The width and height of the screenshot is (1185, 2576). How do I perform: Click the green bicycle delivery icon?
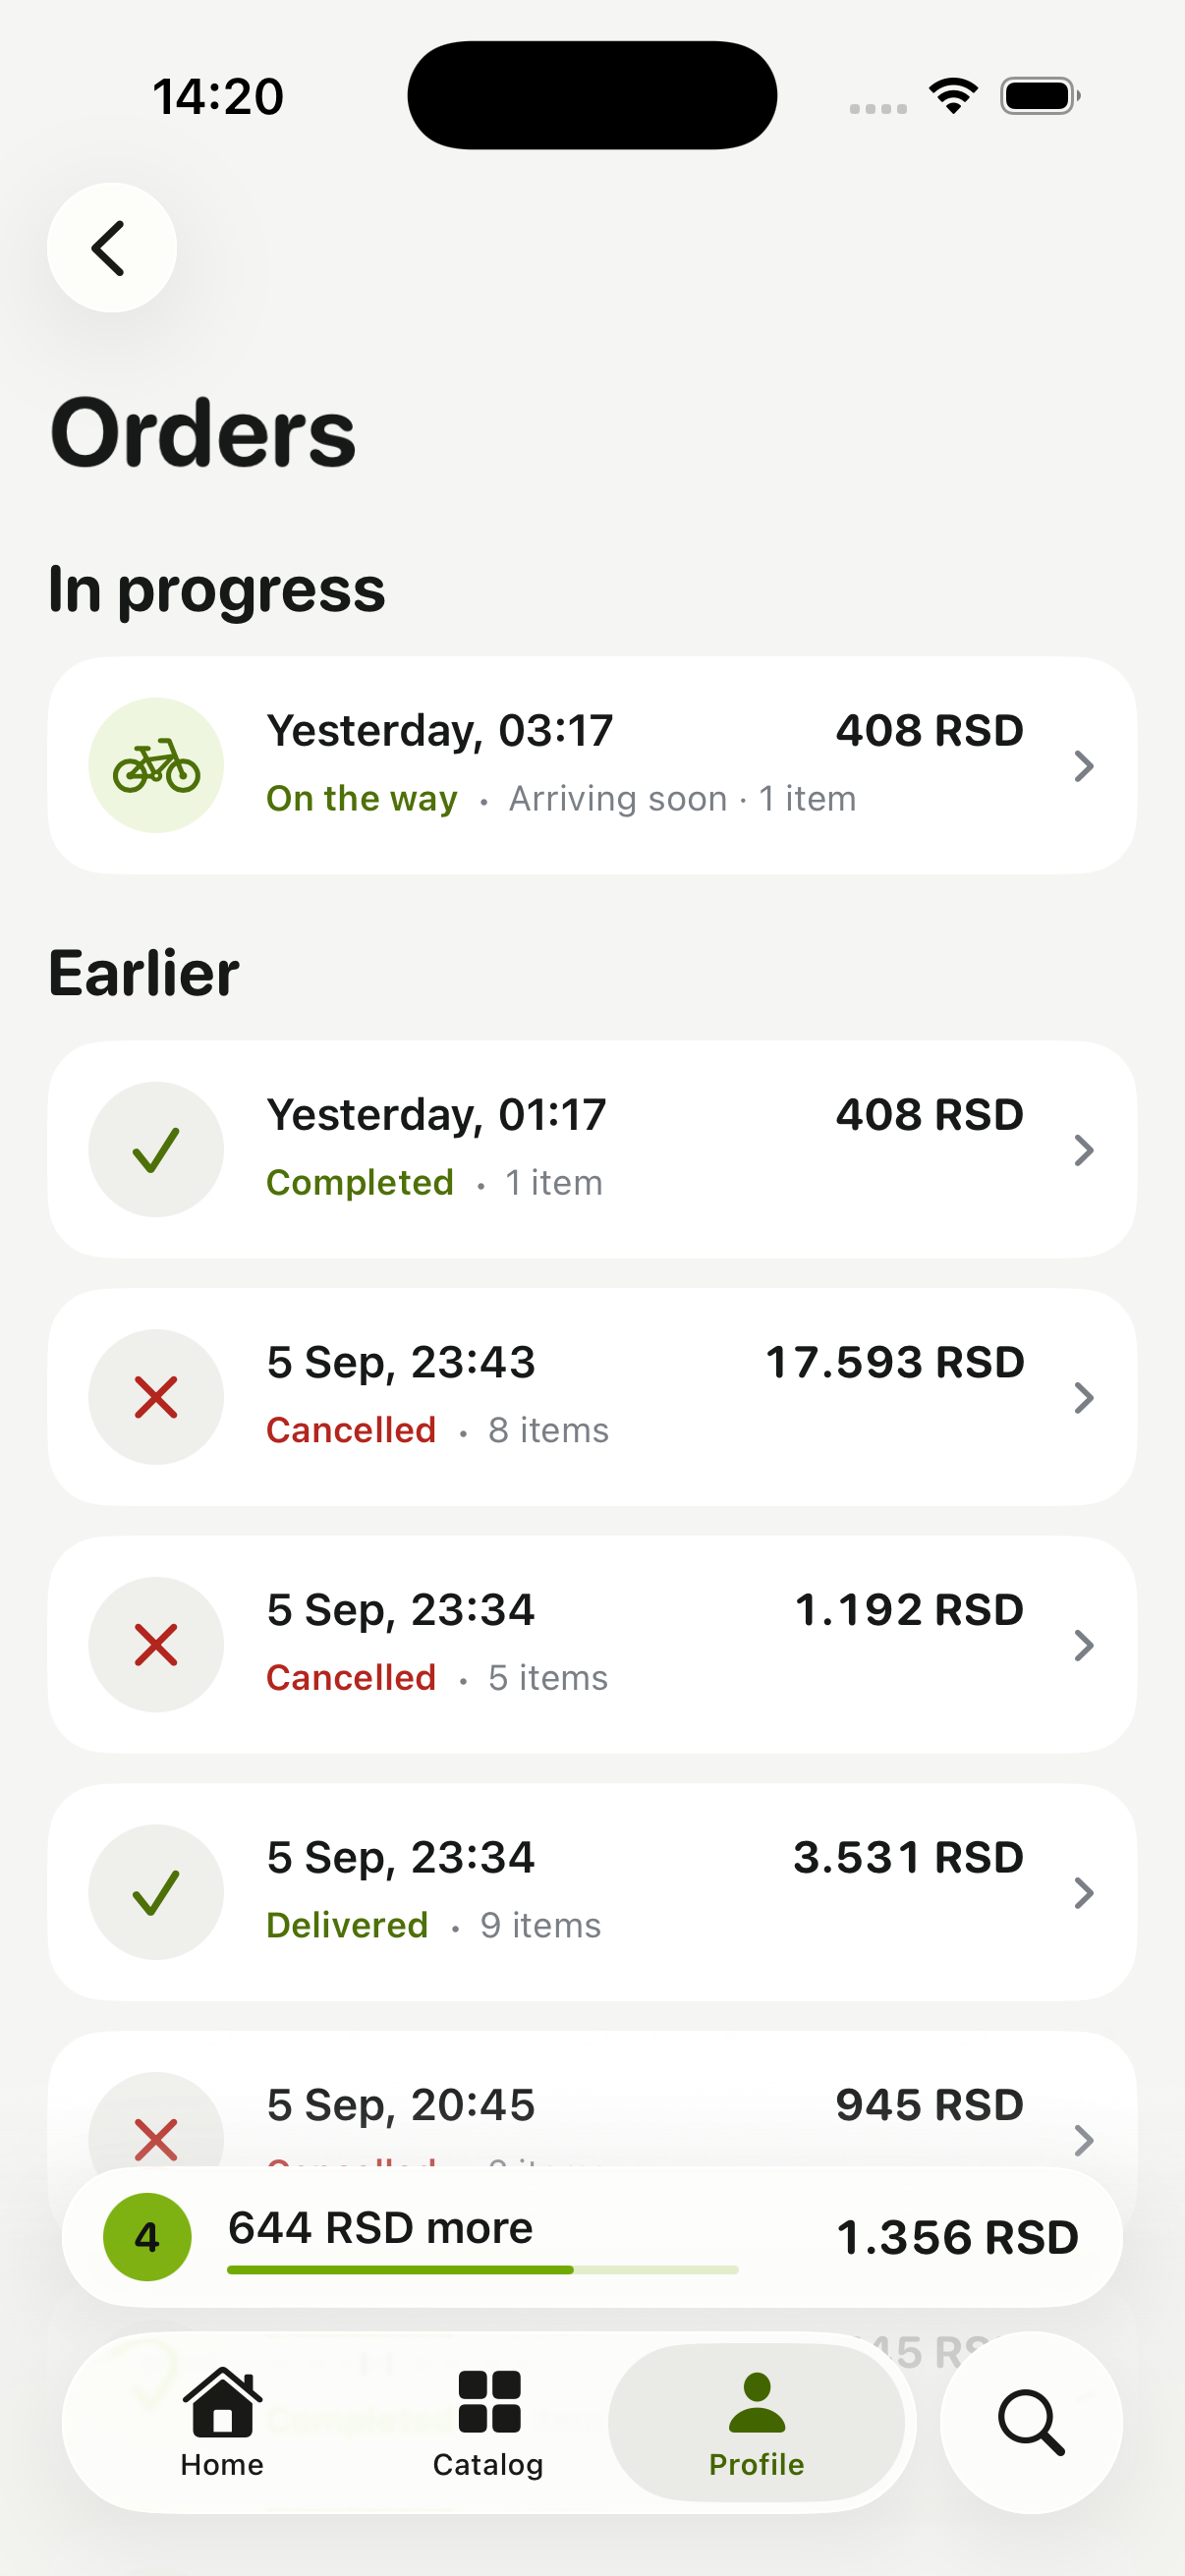(156, 766)
